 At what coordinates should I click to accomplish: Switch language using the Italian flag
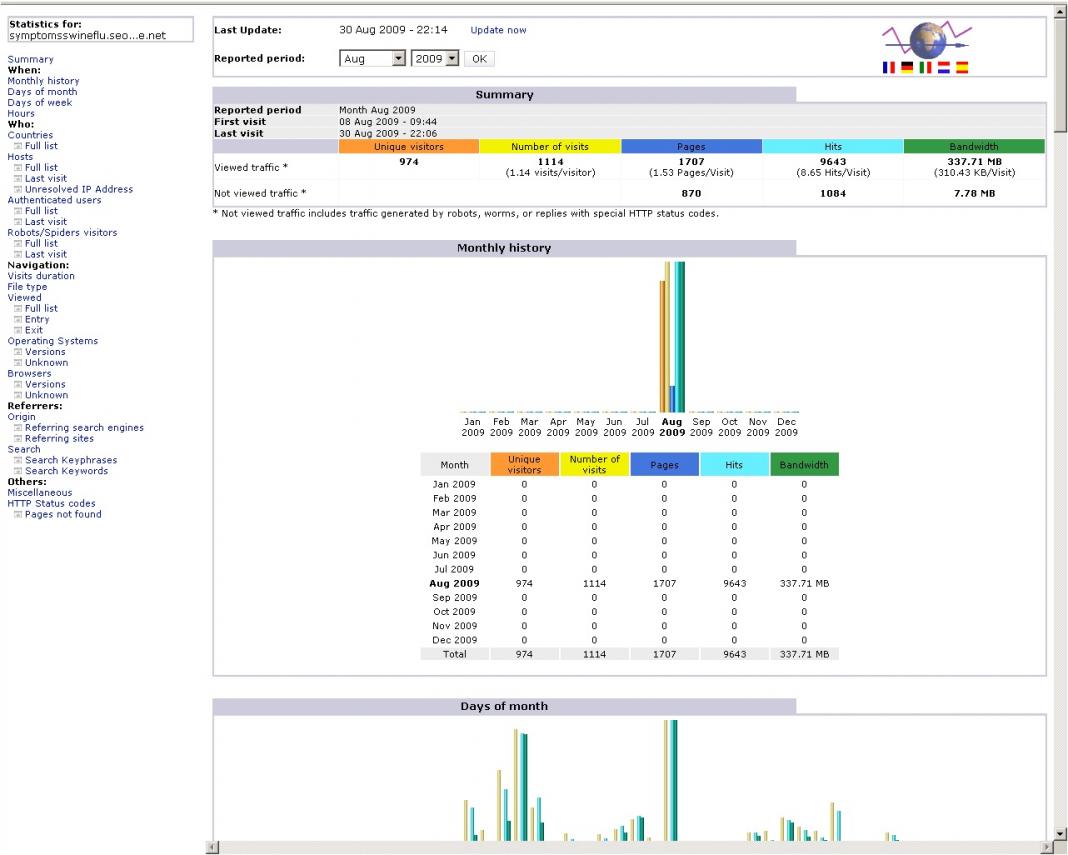pos(925,68)
